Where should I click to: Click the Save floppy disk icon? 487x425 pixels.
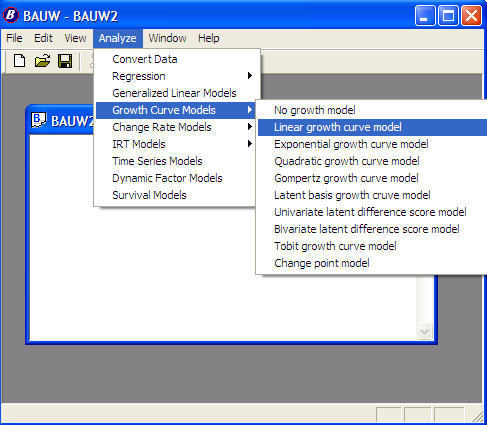[x=65, y=61]
